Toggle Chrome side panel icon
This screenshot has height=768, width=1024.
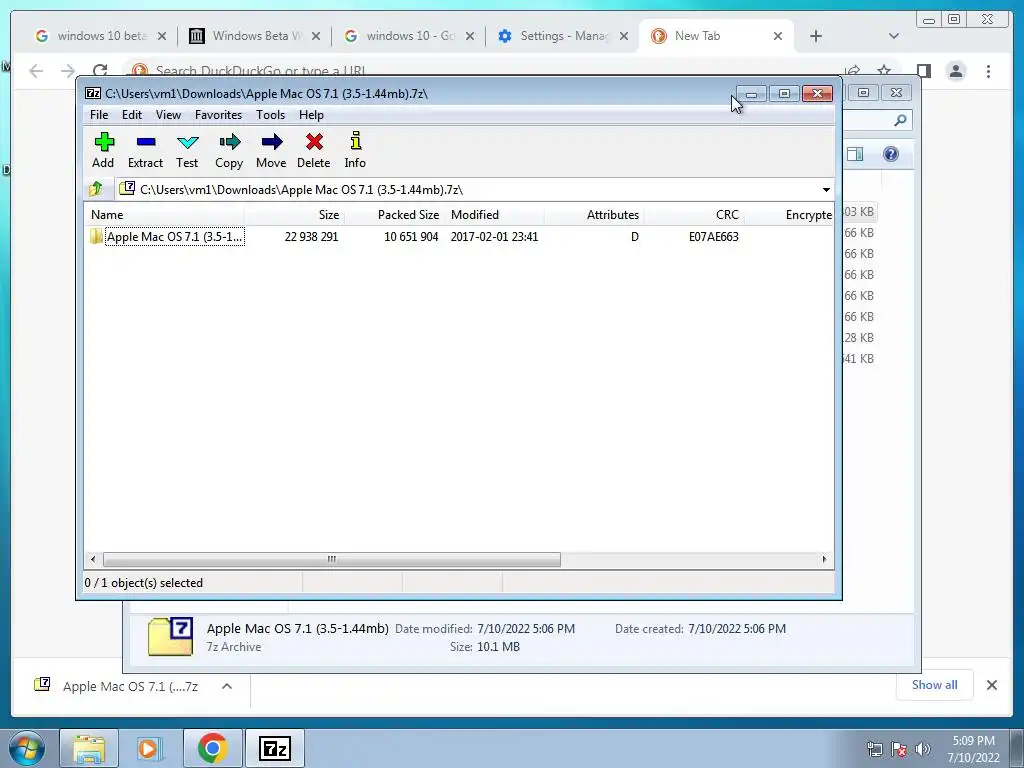click(923, 71)
